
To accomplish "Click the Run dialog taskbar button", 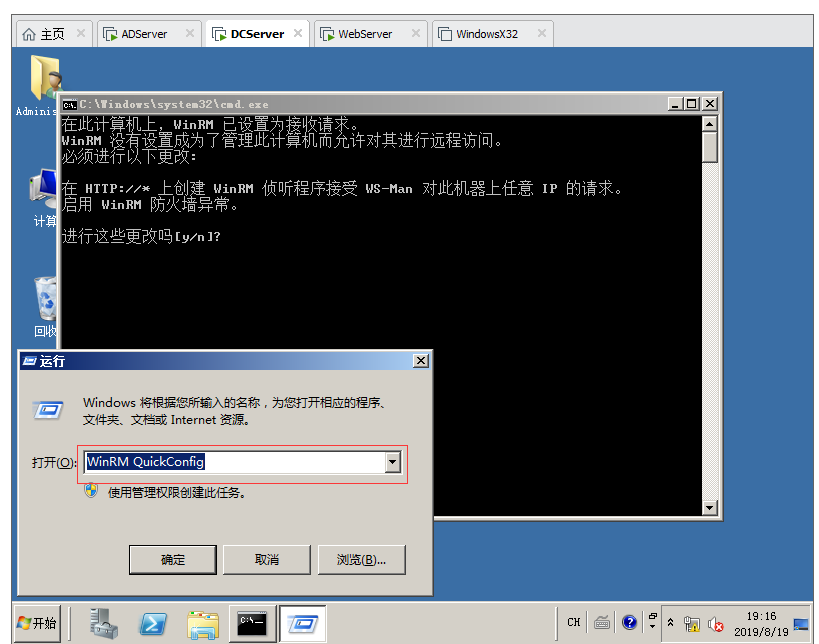I will click(x=302, y=623).
